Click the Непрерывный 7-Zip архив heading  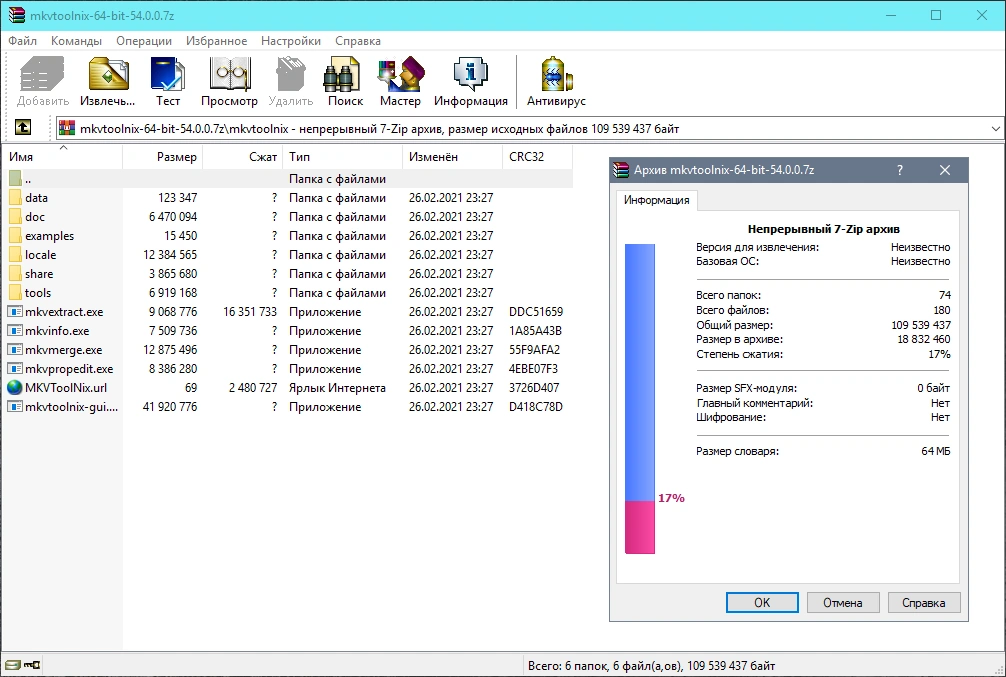(x=823, y=229)
